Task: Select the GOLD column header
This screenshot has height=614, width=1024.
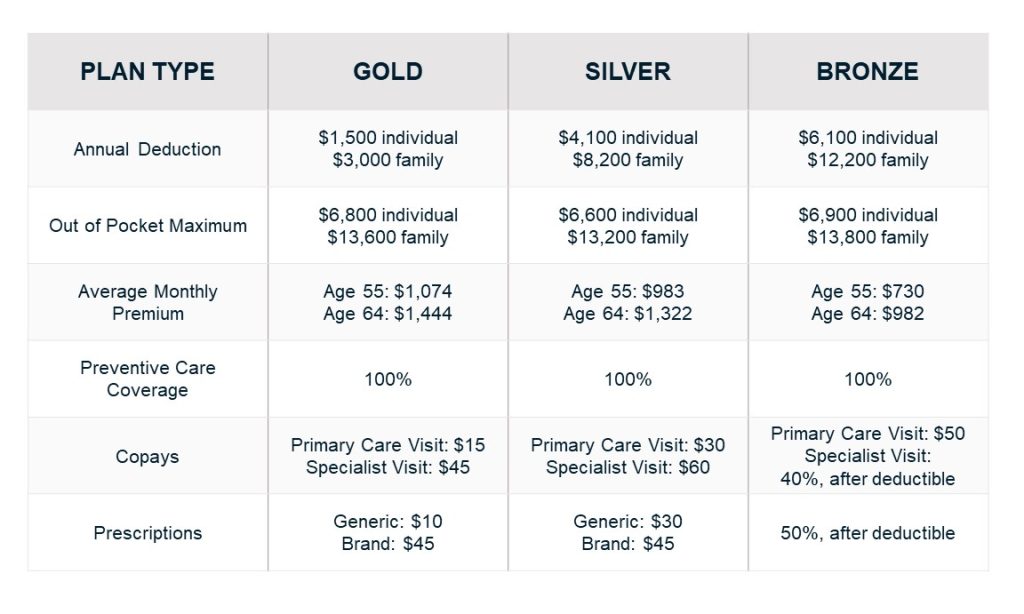Action: pyautogui.click(x=388, y=71)
